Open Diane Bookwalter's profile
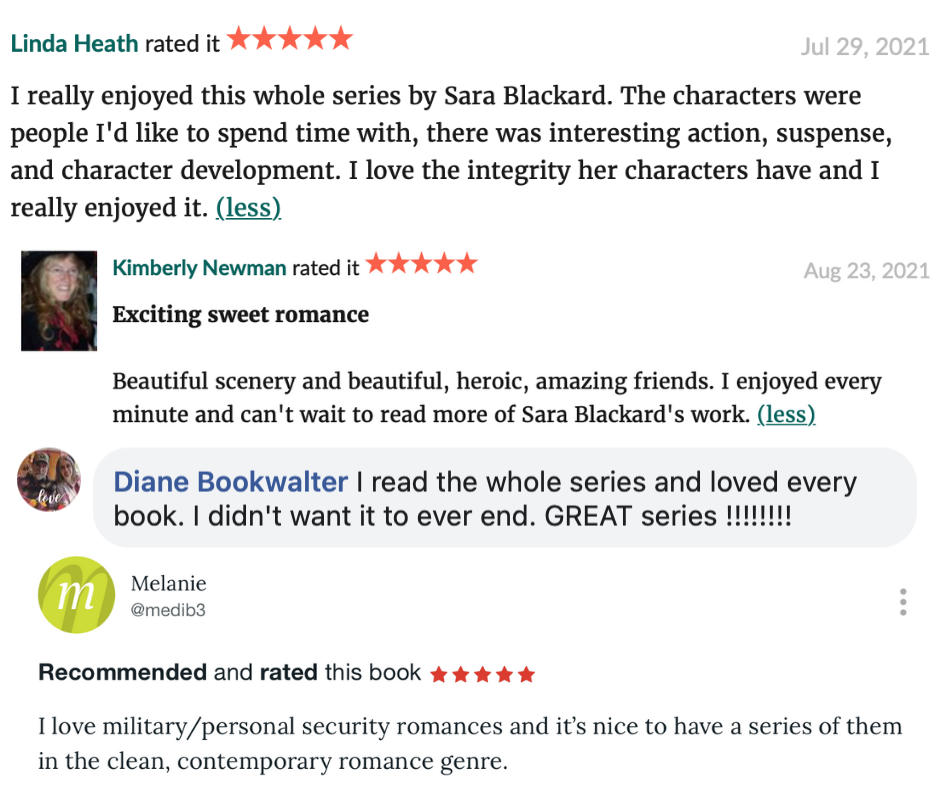The height and width of the screenshot is (788, 940). pos(230,481)
